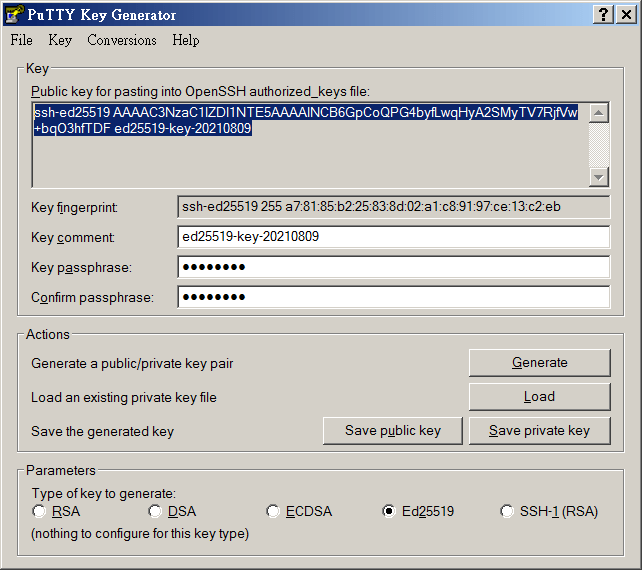Screen dimensions: 642x570
Task: Open the Key menu
Action: [60, 40]
